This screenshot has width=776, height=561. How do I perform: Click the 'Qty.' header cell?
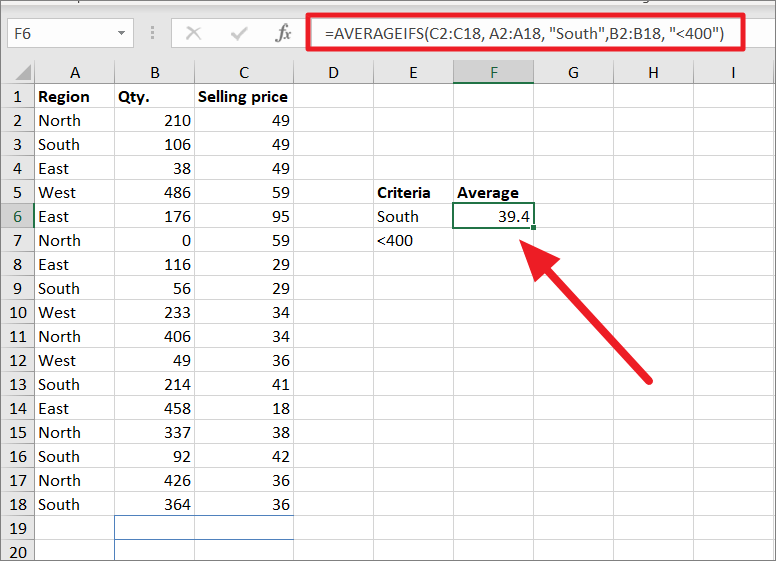154,96
